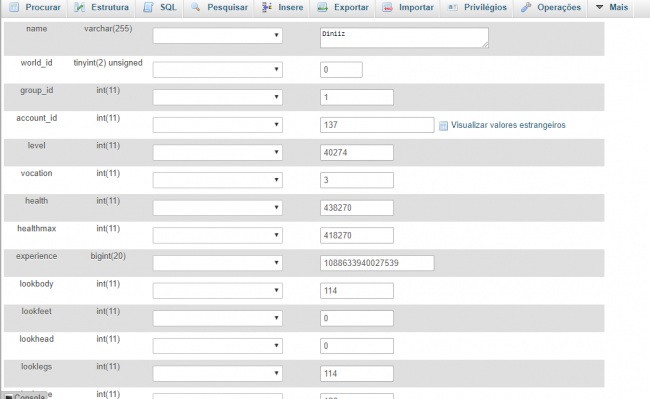Open the Operações tab
This screenshot has height=399, width=650.
[551, 7]
